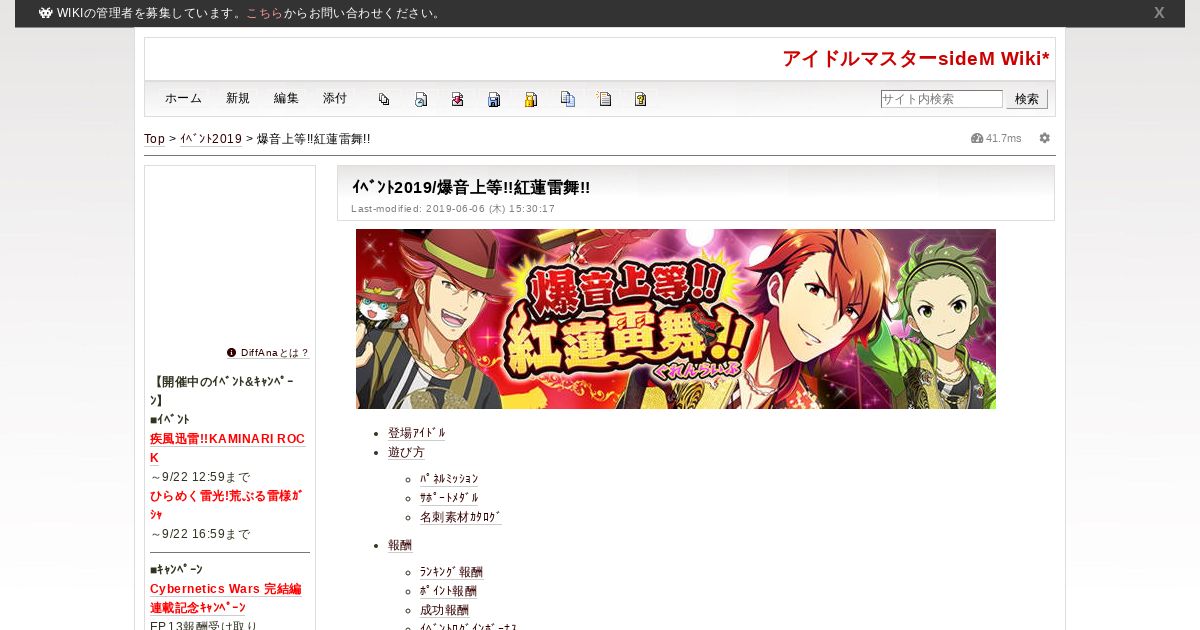The image size is (1200, 630).
Task: Click the info icon beside DiffAnaとは？
Action: (232, 352)
